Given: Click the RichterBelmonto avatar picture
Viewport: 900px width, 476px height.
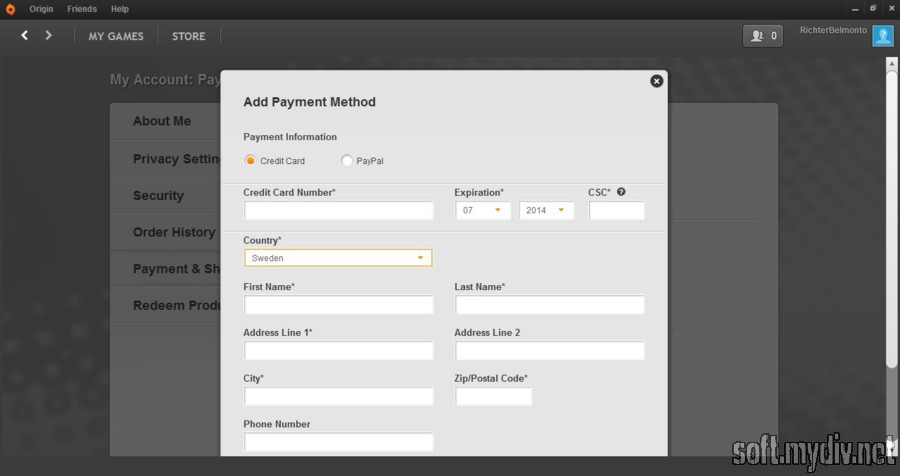Looking at the screenshot, I should point(883,36).
